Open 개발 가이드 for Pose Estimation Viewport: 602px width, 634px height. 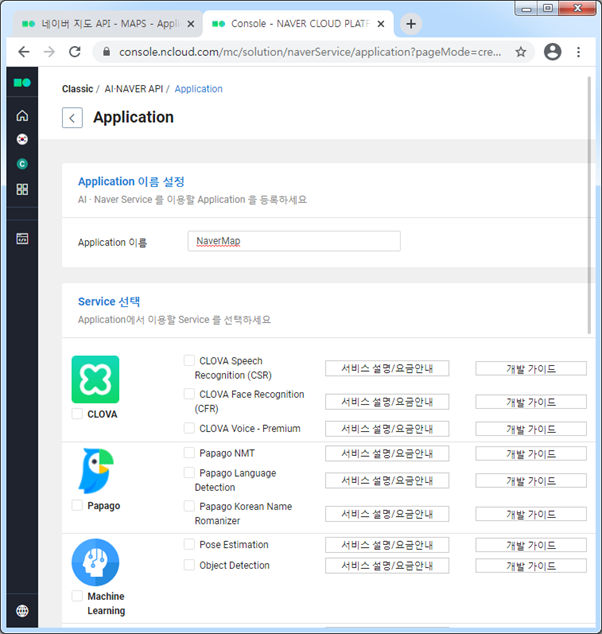tap(531, 545)
